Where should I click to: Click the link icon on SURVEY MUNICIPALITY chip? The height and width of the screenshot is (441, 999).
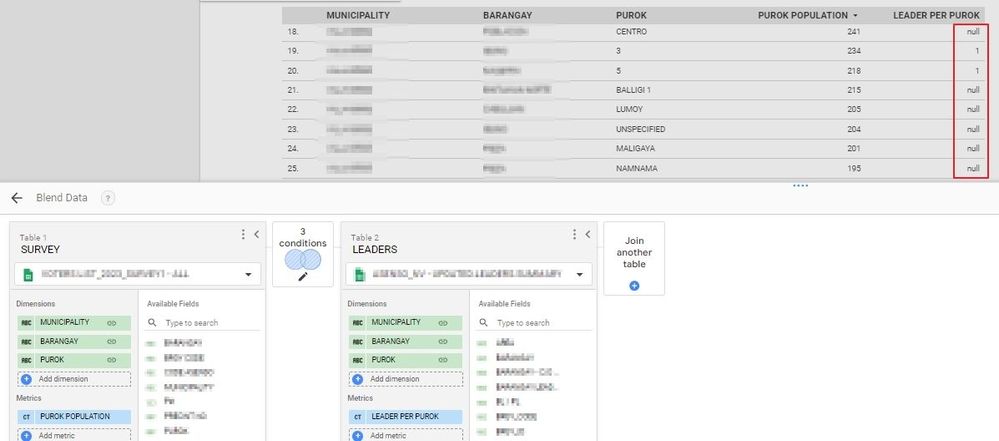tap(111, 322)
